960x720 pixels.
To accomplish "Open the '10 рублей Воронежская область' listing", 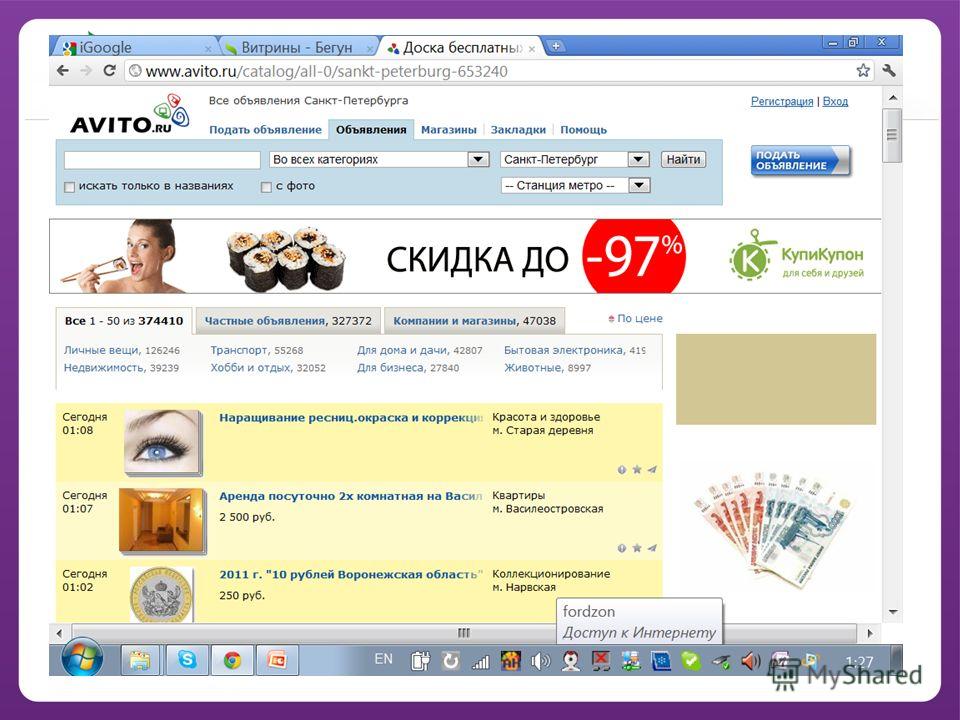I will (x=351, y=574).
